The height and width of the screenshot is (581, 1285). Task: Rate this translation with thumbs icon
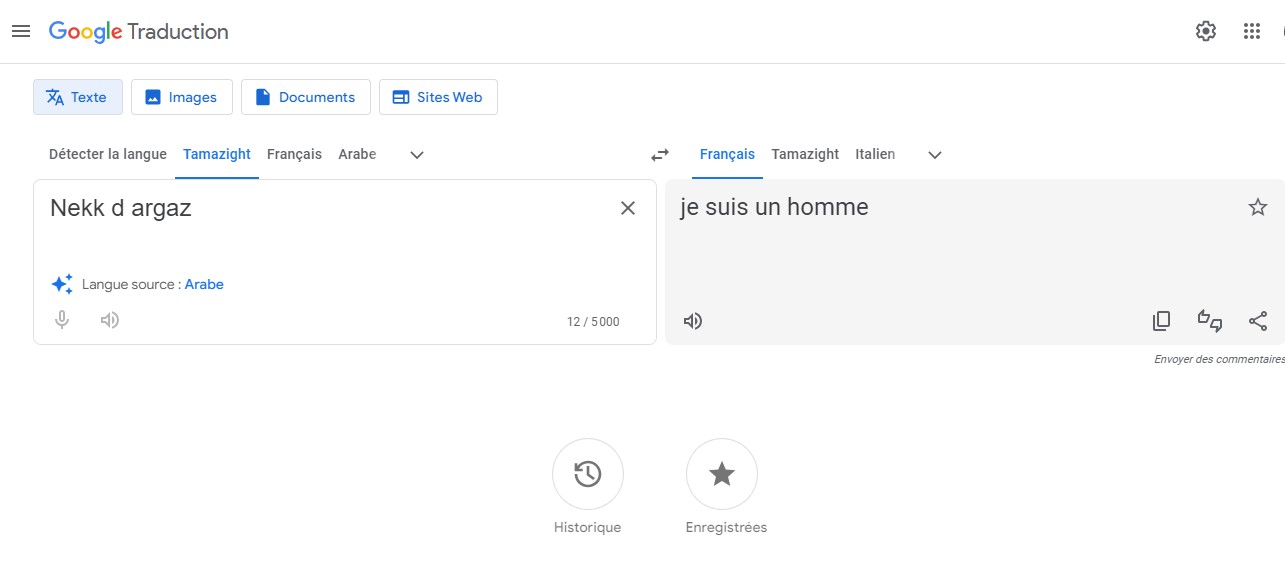(1210, 321)
